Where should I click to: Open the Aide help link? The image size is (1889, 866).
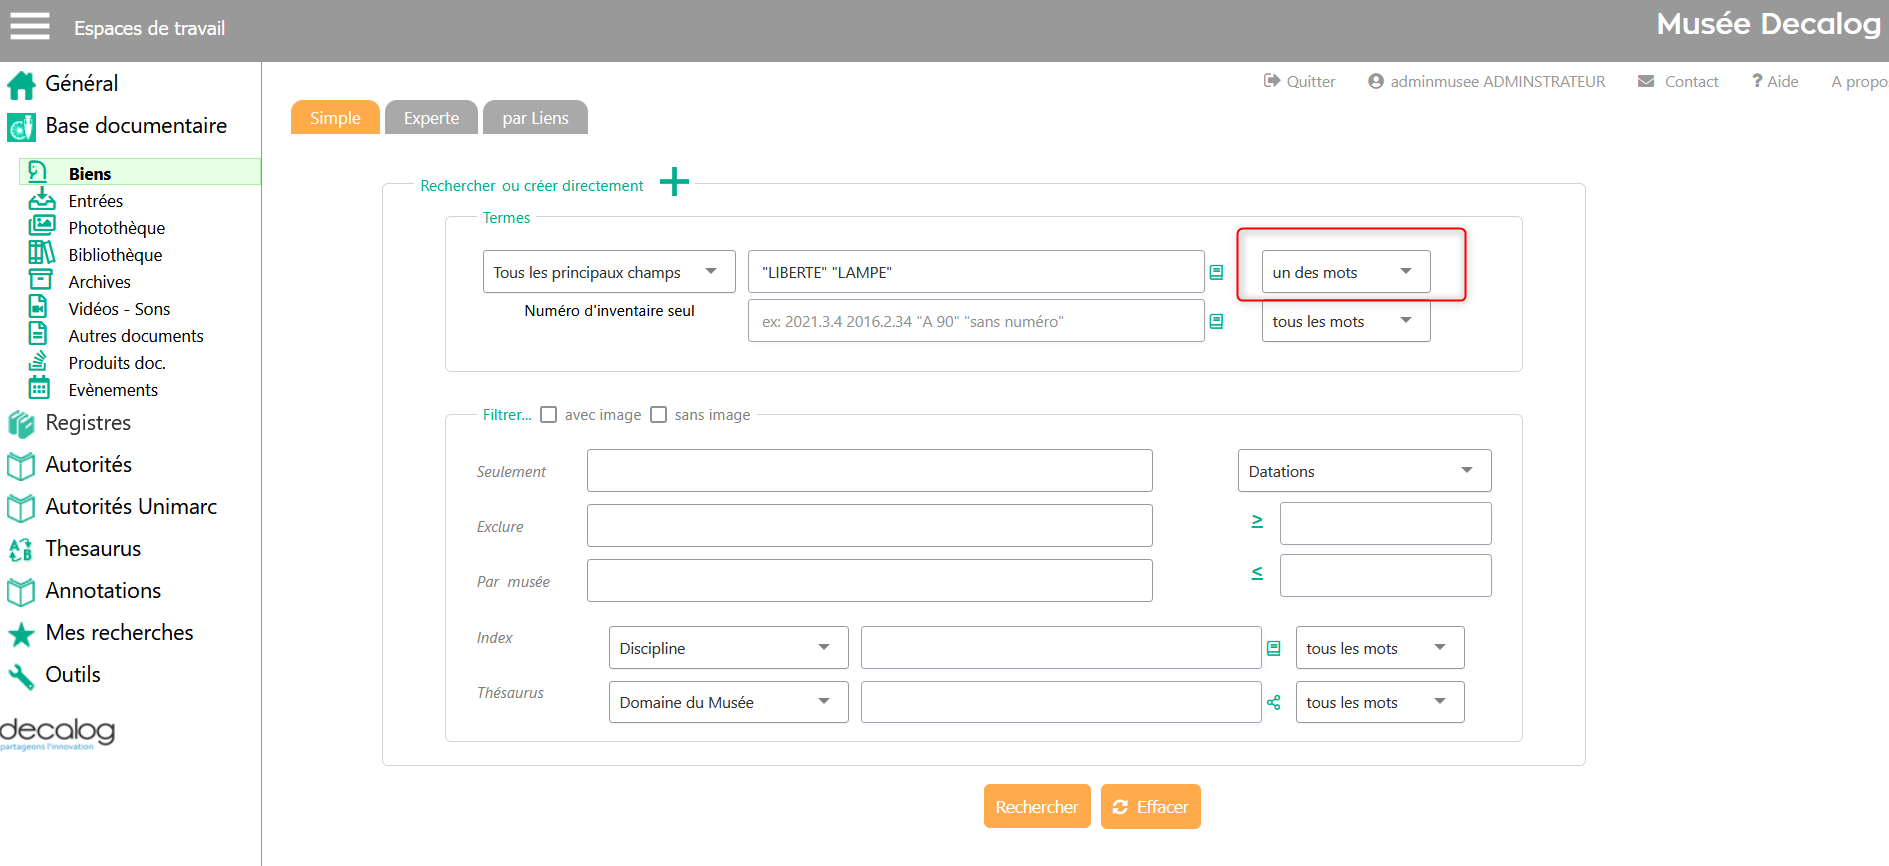[x=1775, y=81]
